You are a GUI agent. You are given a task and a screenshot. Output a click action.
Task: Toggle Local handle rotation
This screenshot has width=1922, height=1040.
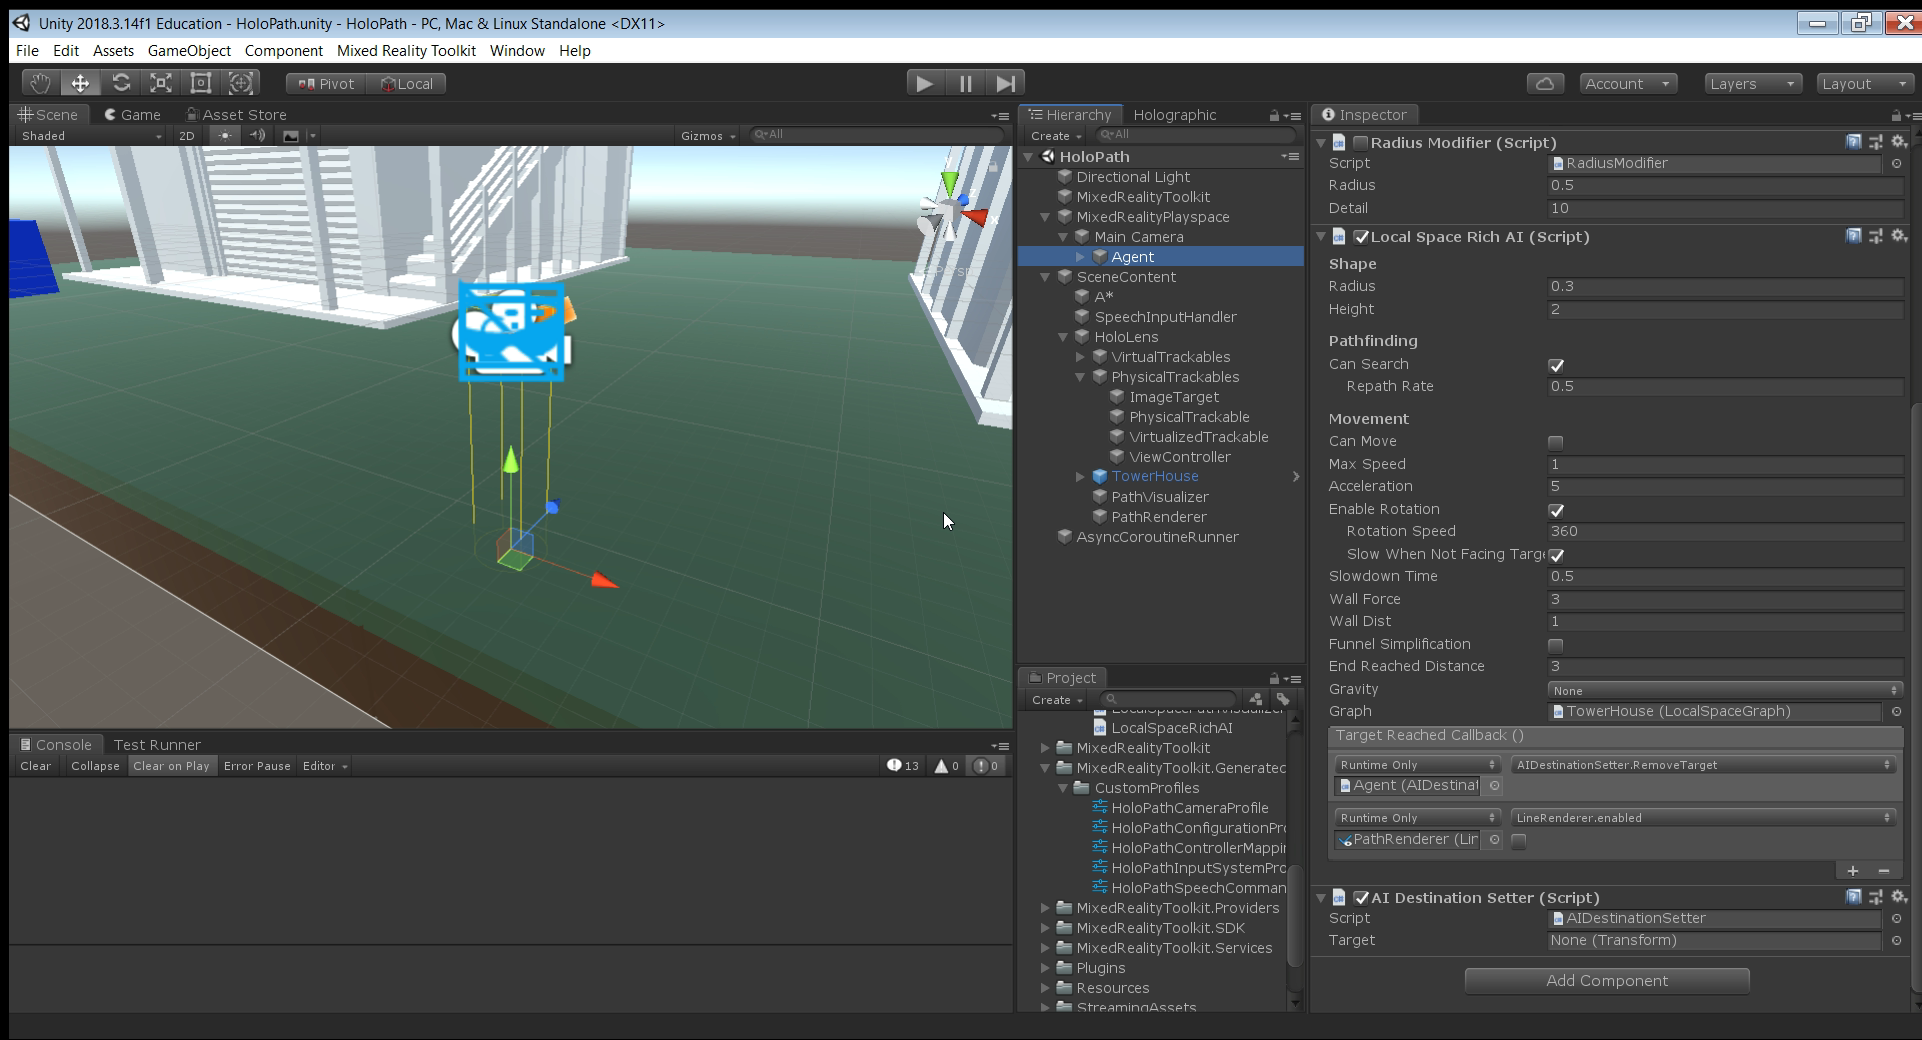pyautogui.click(x=406, y=84)
